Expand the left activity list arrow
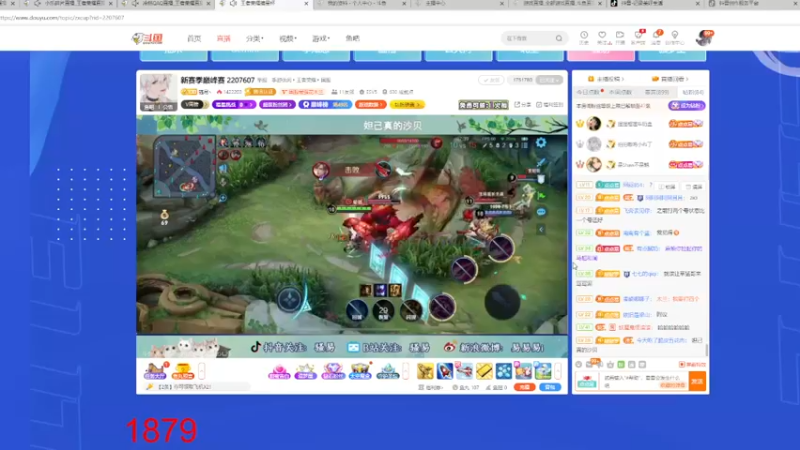This screenshot has width=800, height=450. 202,371
